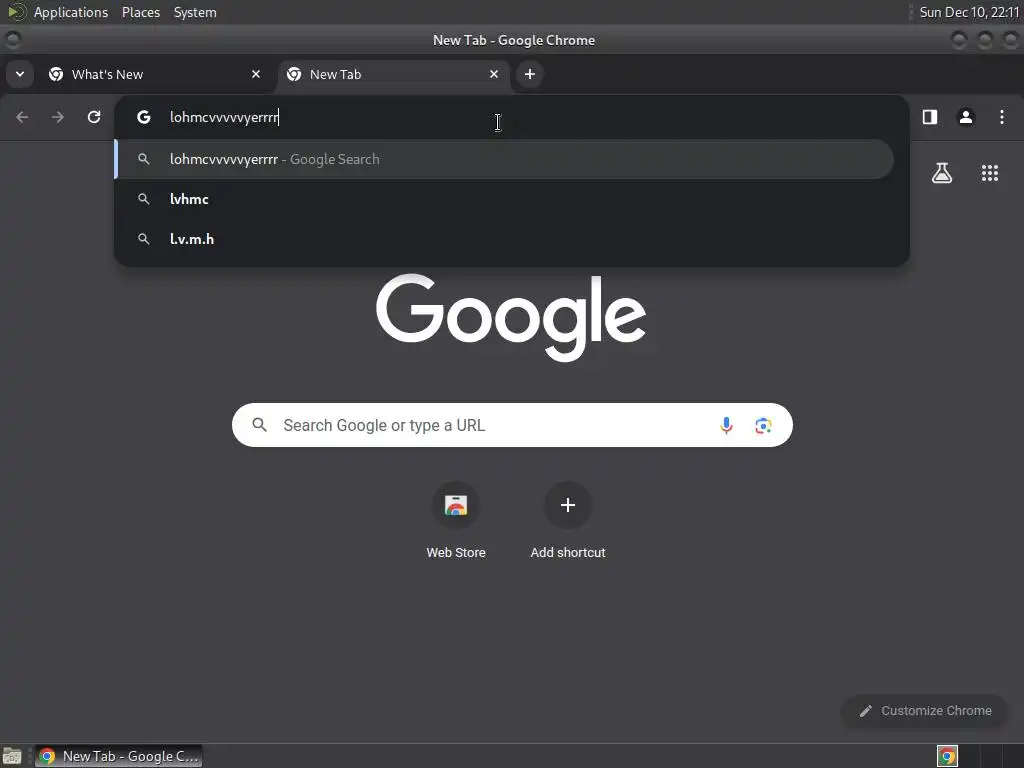Click the Chrome reload page icon

94,117
